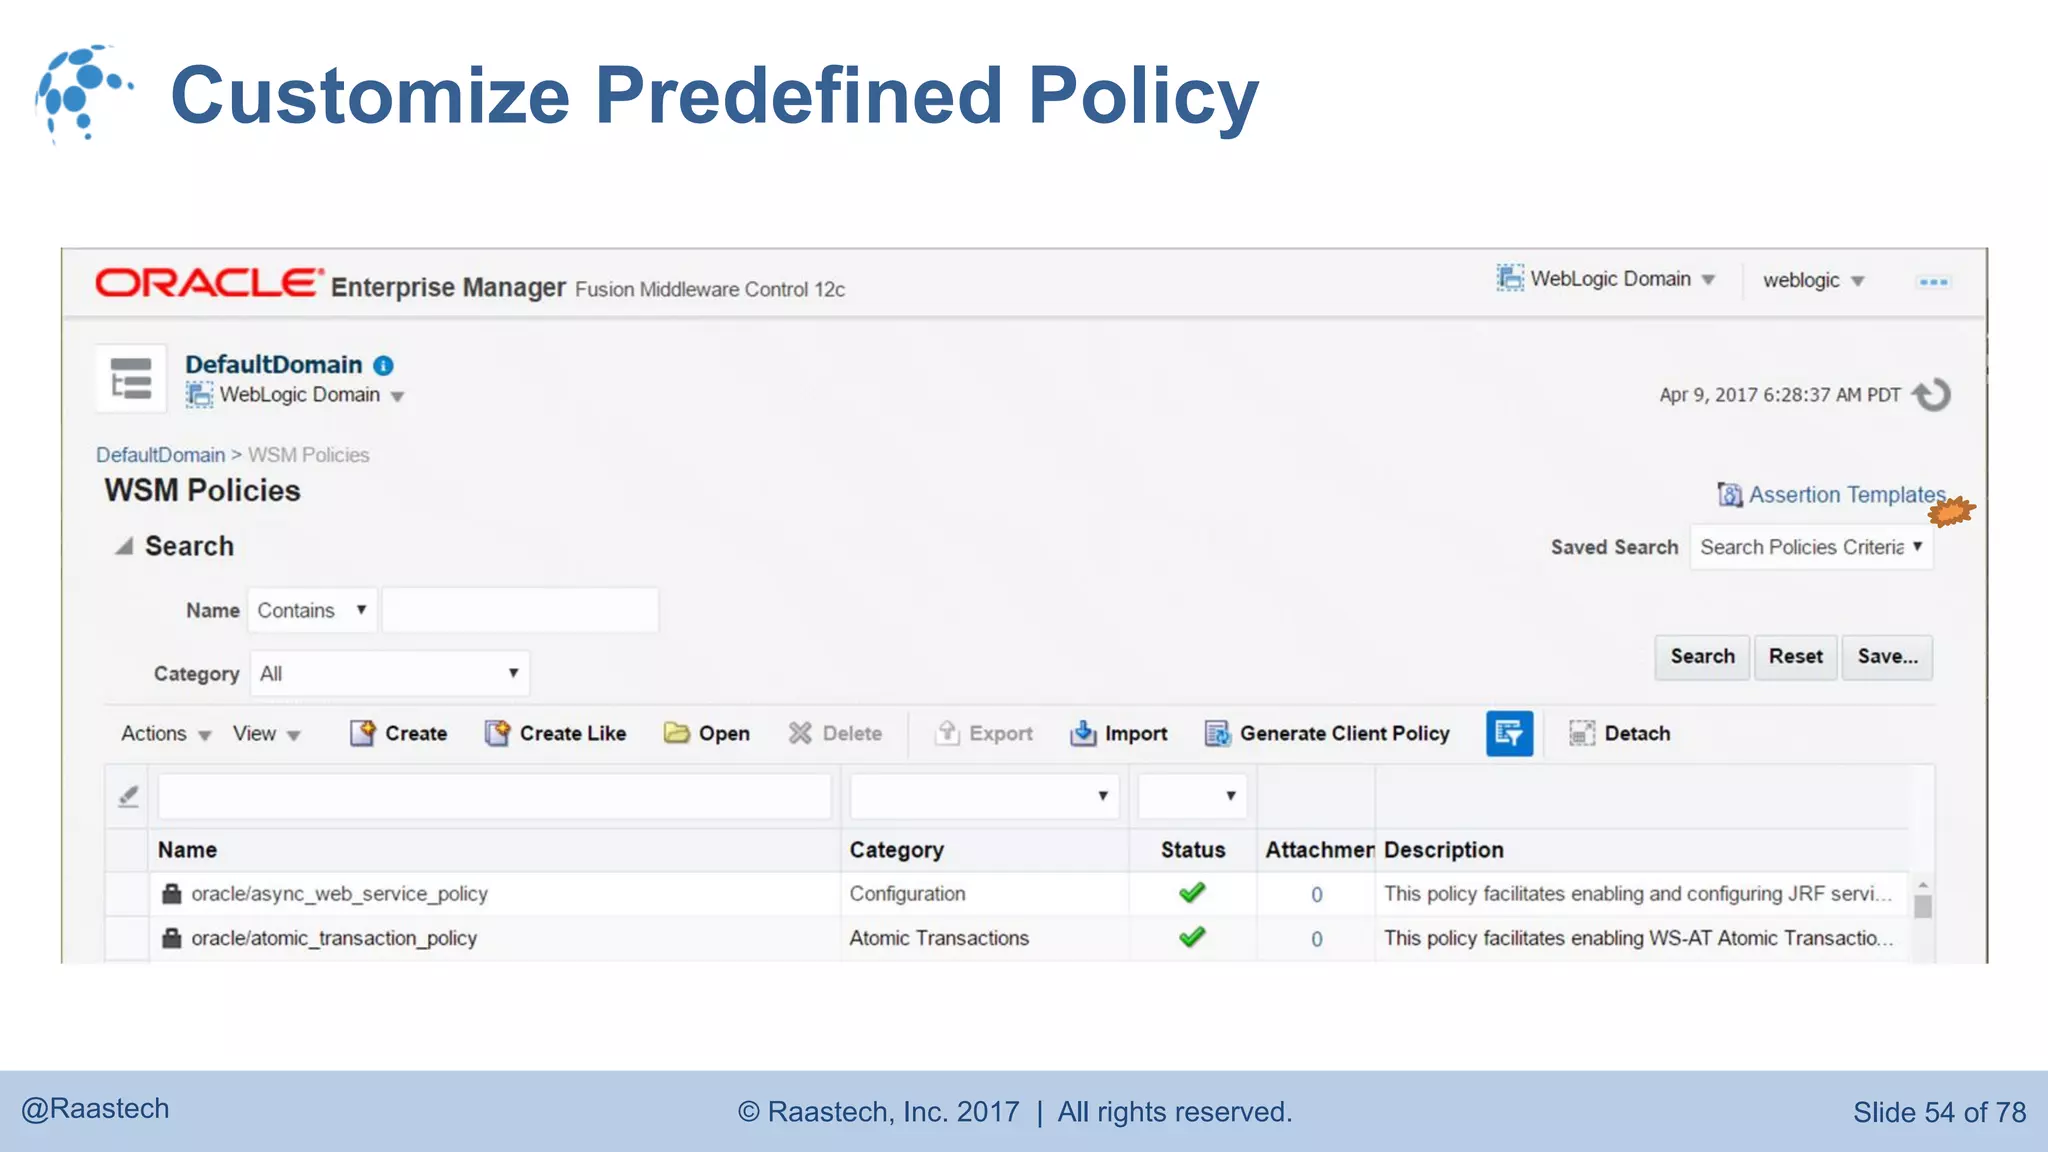The height and width of the screenshot is (1152, 2048).
Task: Open the Actions menu
Action: point(166,734)
